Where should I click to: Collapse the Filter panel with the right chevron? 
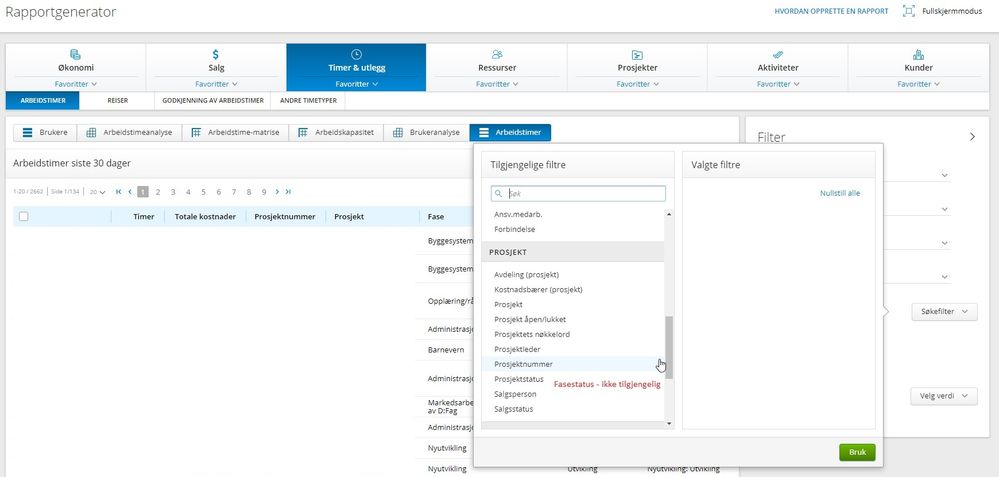972,136
